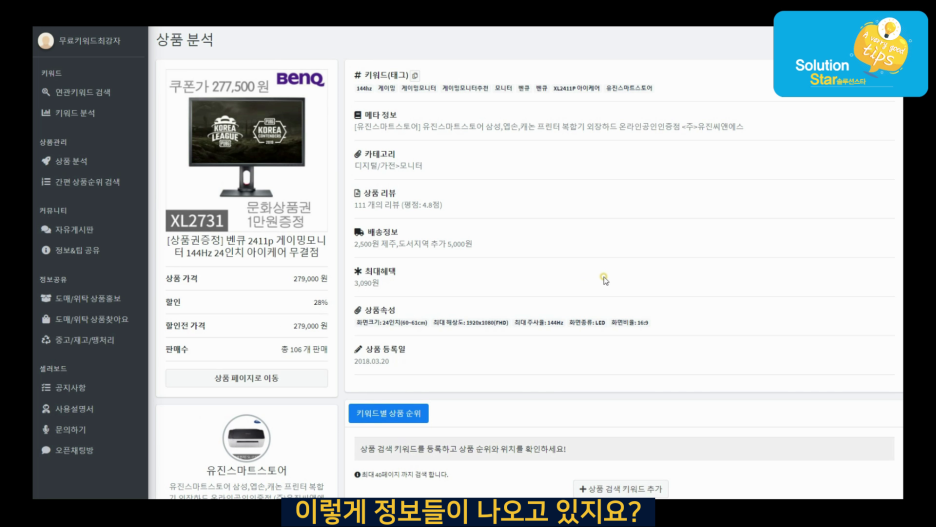Click rocket icon beside 상품 분석
The width and height of the screenshot is (936, 527).
[46, 161]
